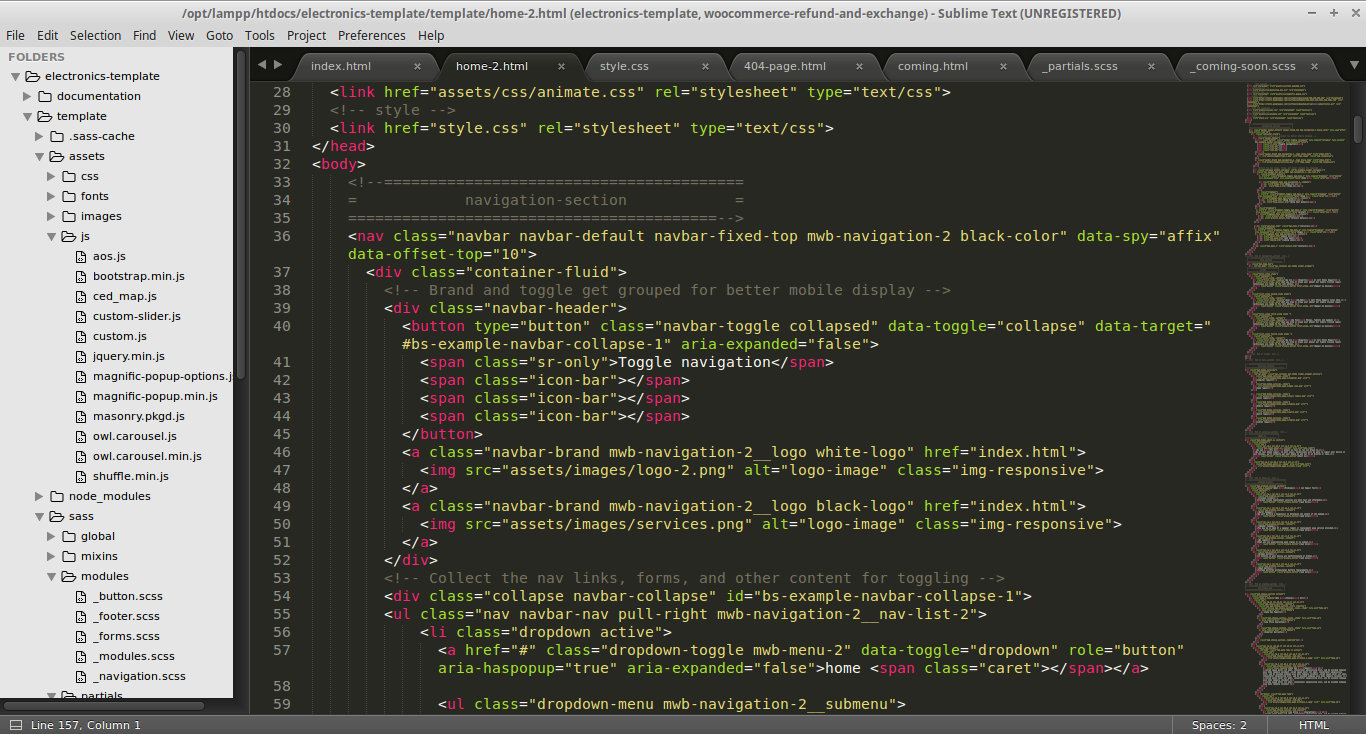Close the style.css tab

(705, 67)
